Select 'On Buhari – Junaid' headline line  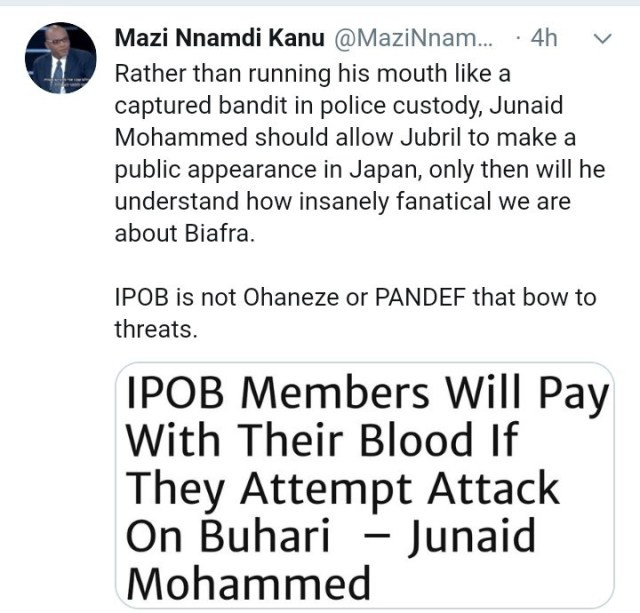pos(331,535)
